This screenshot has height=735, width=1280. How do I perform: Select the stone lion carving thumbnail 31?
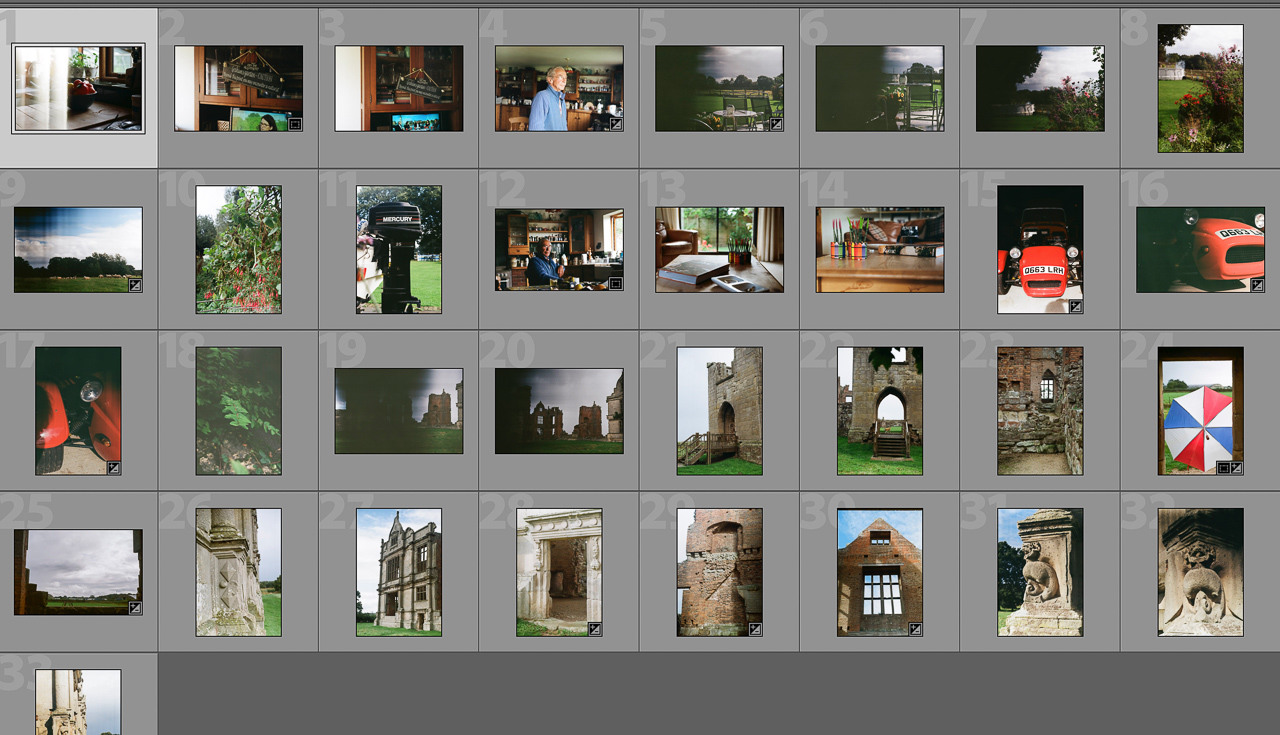pyautogui.click(x=1039, y=571)
